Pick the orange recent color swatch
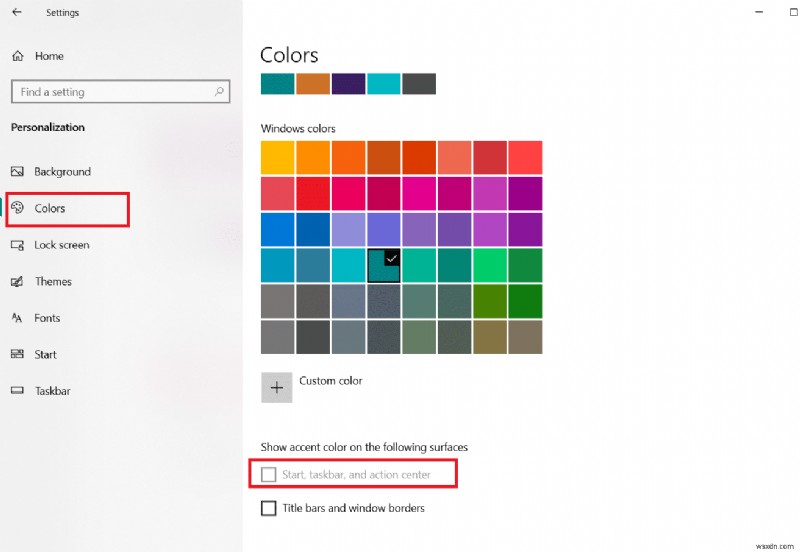 click(x=312, y=84)
